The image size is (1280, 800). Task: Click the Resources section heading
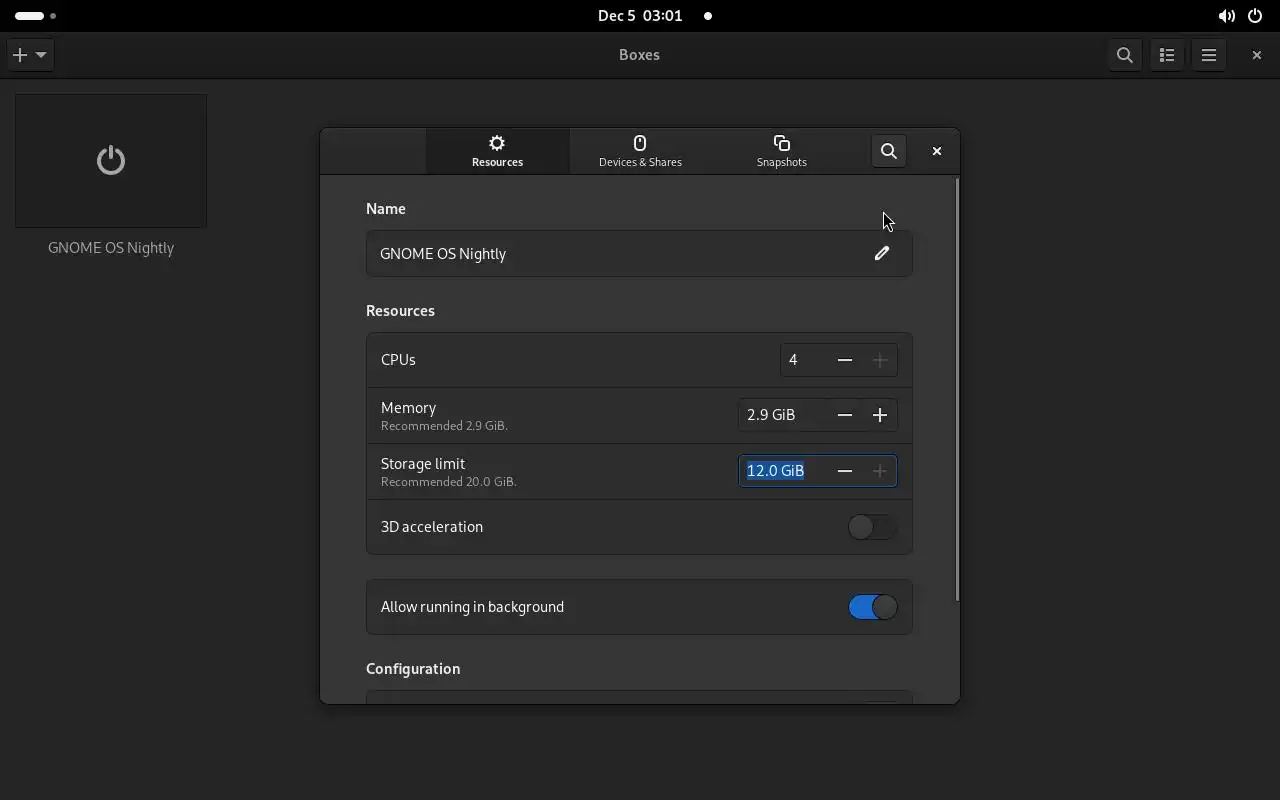[x=400, y=311]
